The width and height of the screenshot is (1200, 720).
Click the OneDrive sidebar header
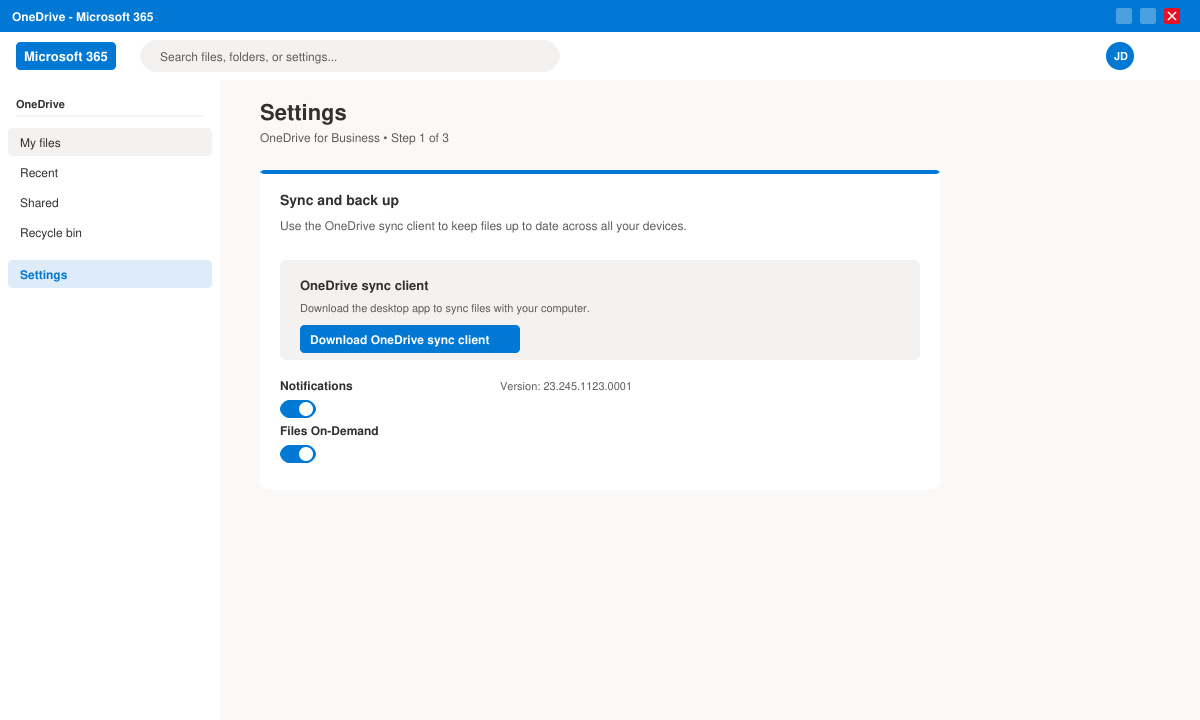point(40,104)
